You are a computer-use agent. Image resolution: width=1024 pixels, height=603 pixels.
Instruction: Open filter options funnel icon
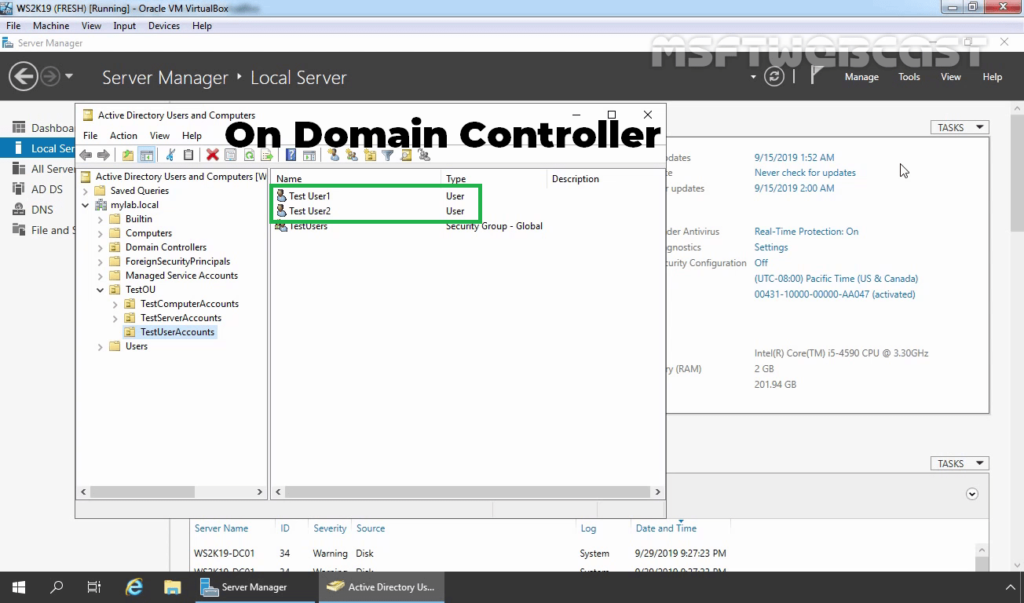pos(388,155)
